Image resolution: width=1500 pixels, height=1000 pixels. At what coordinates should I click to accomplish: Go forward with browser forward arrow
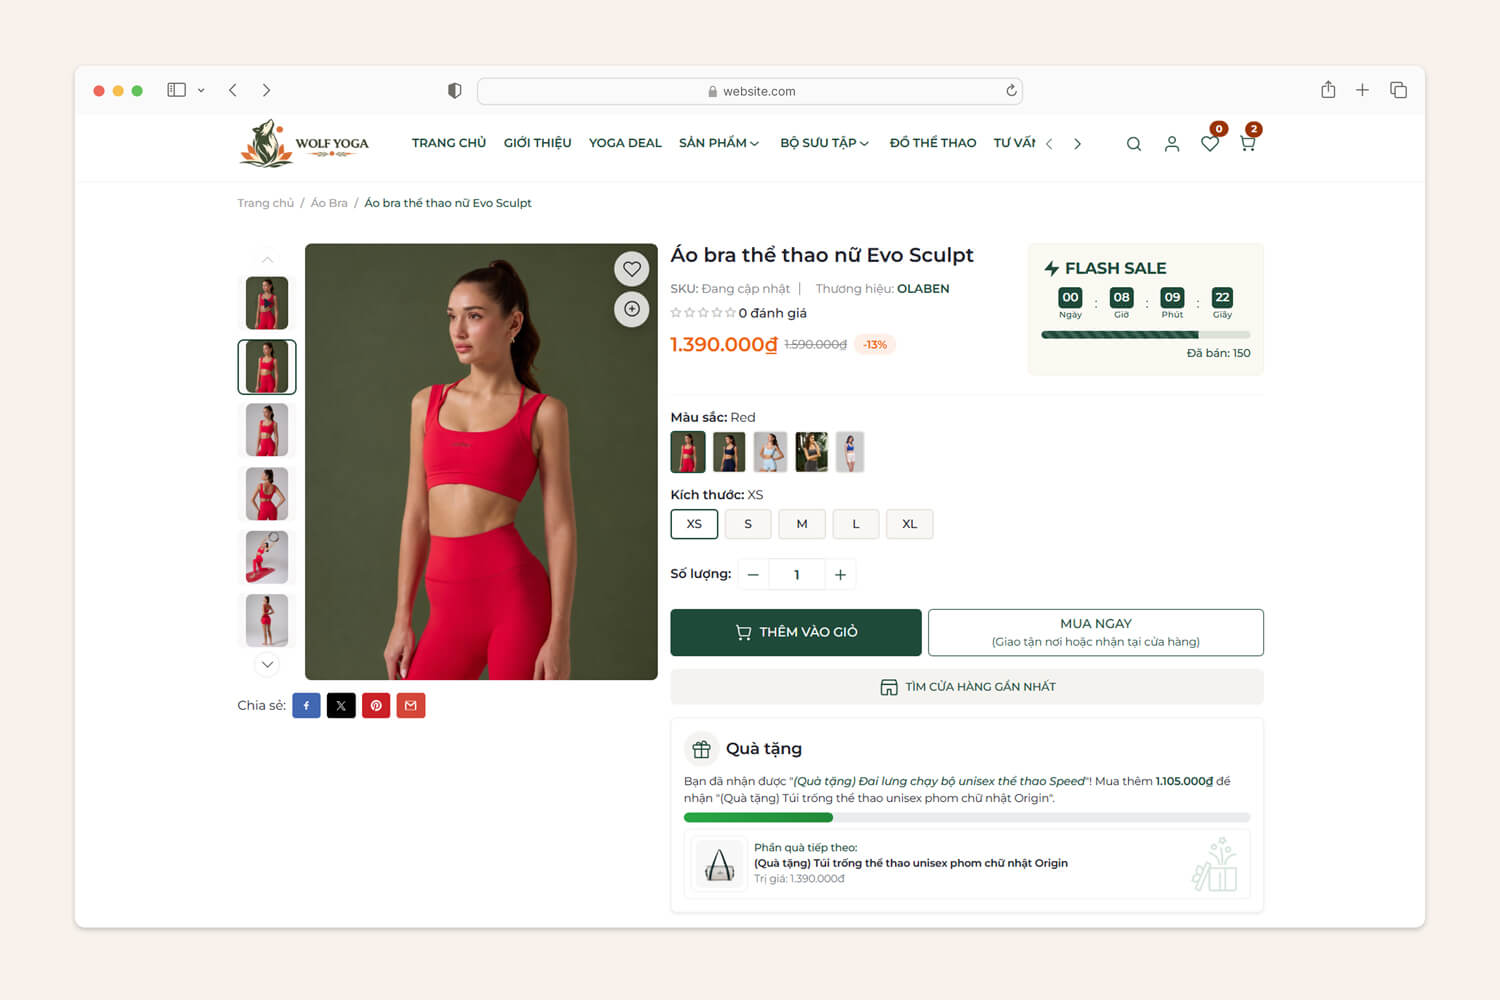tap(266, 90)
